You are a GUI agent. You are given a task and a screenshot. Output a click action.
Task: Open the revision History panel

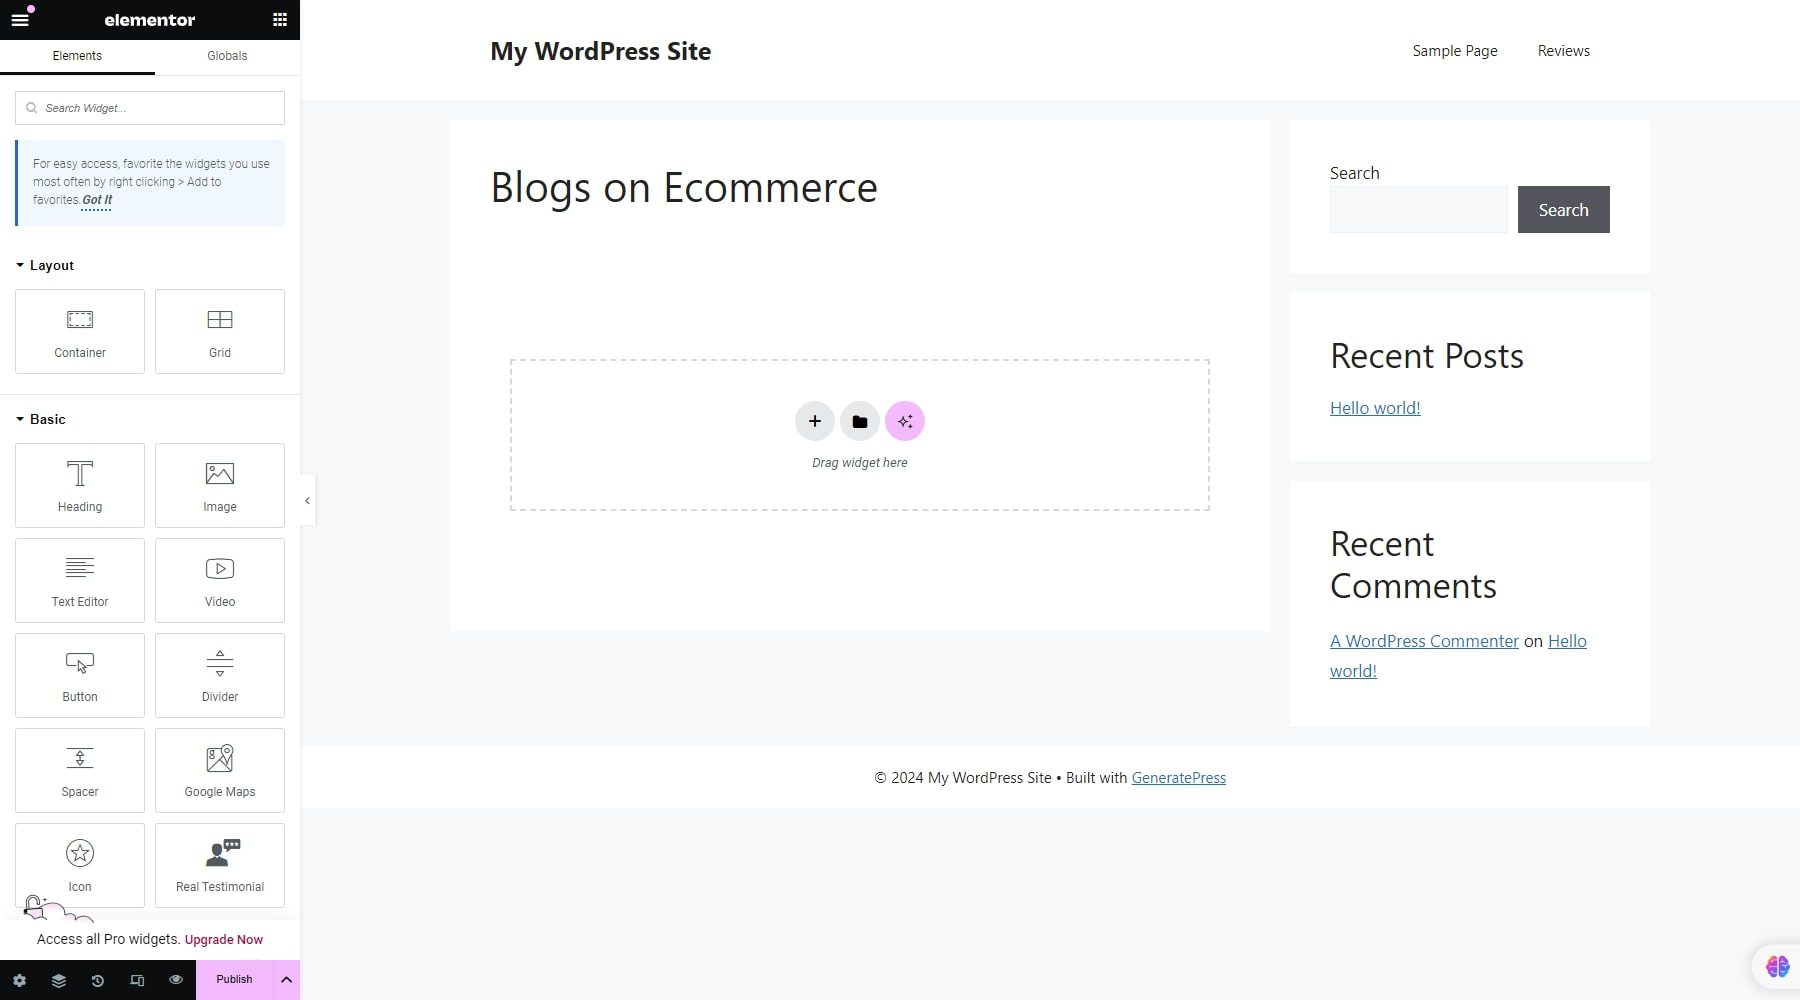[x=97, y=980]
